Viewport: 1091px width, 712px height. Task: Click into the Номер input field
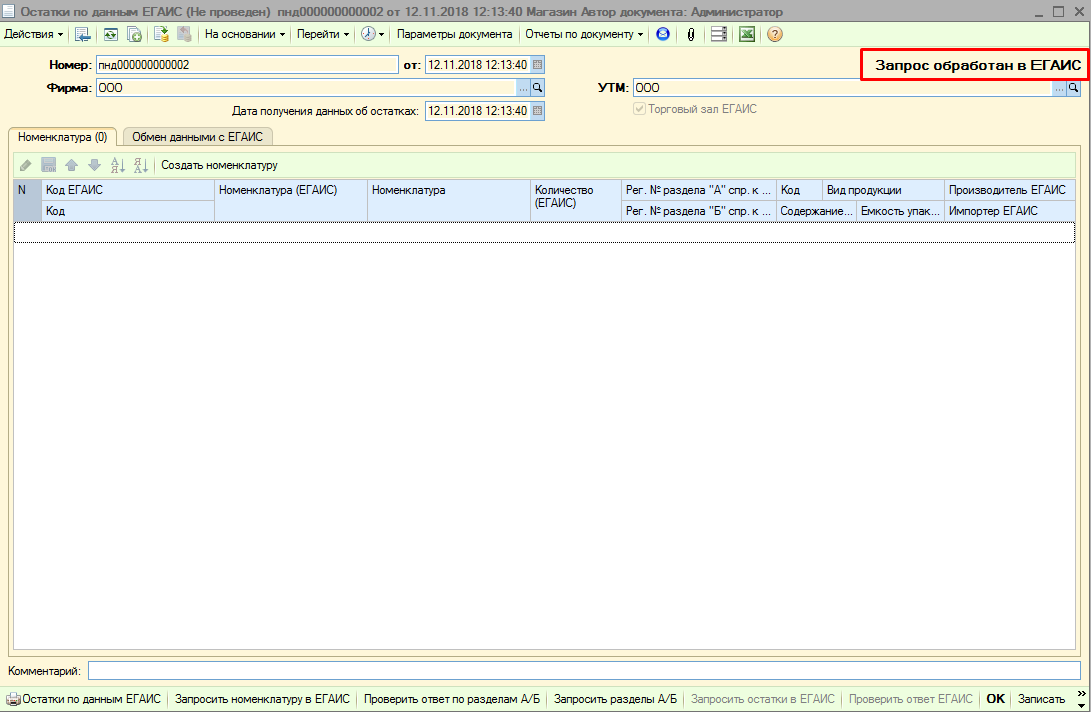247,65
